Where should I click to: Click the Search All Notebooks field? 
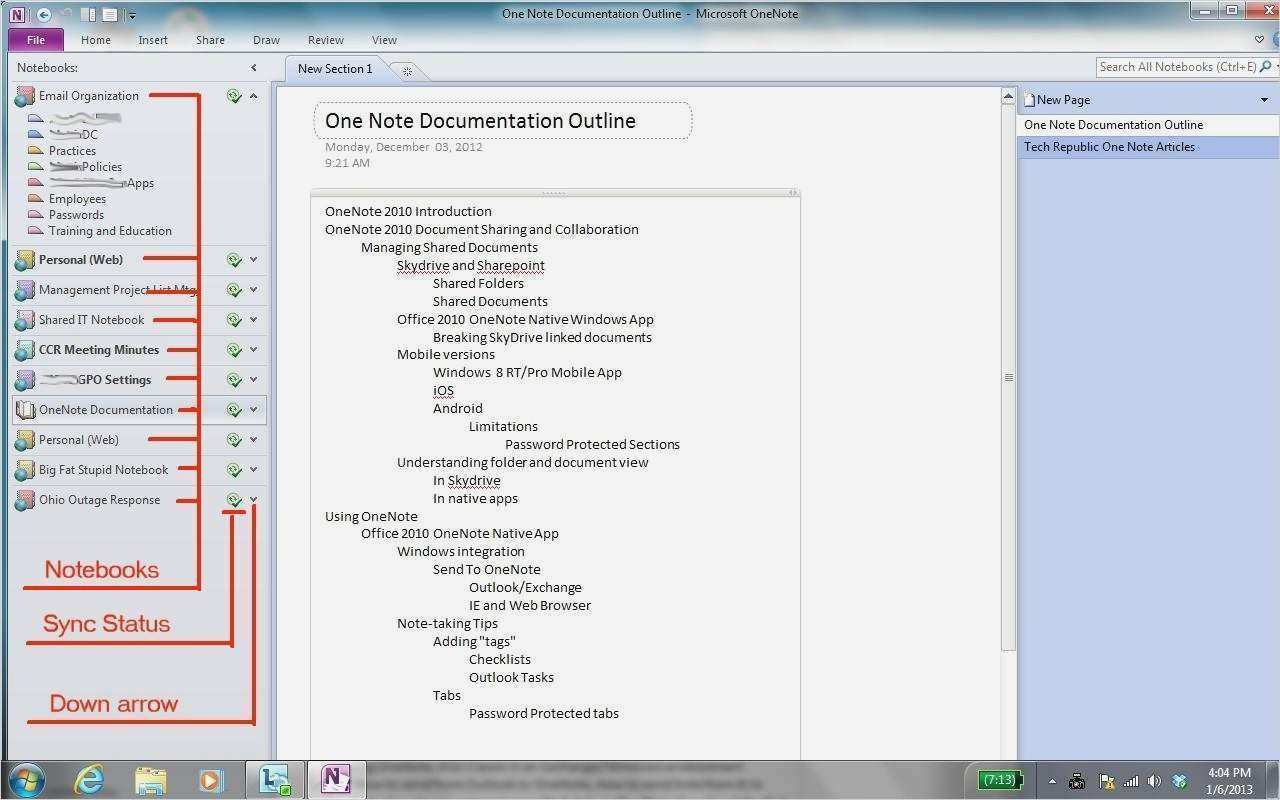click(x=1177, y=67)
